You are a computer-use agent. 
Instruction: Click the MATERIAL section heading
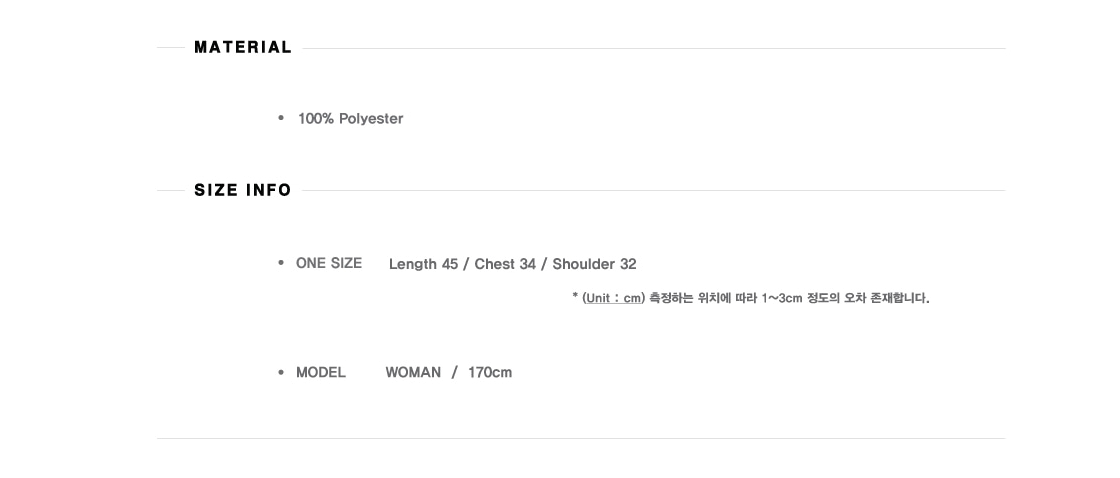pos(243,48)
